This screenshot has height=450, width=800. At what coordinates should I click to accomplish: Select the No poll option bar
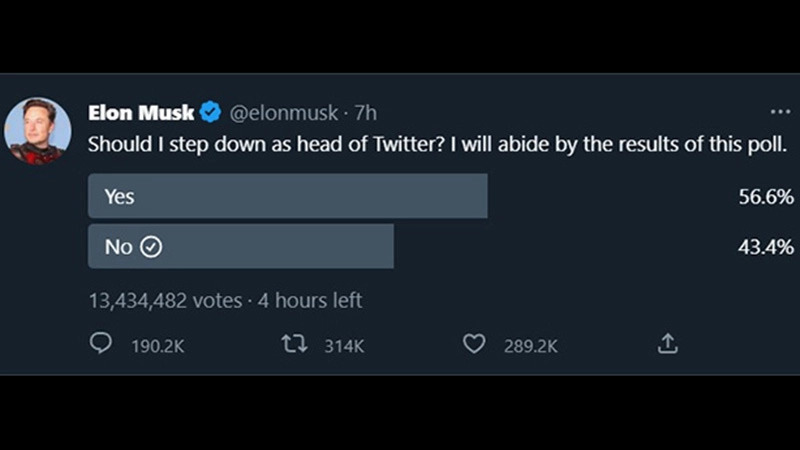241,246
